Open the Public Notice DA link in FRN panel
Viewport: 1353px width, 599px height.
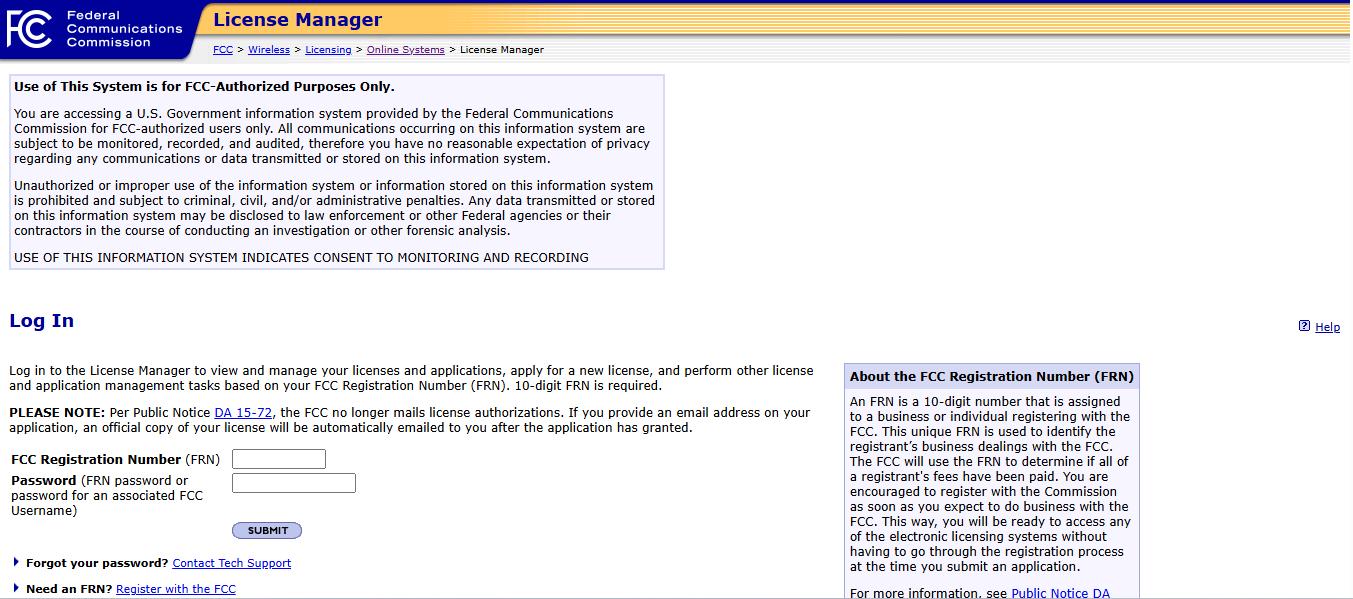(1060, 593)
